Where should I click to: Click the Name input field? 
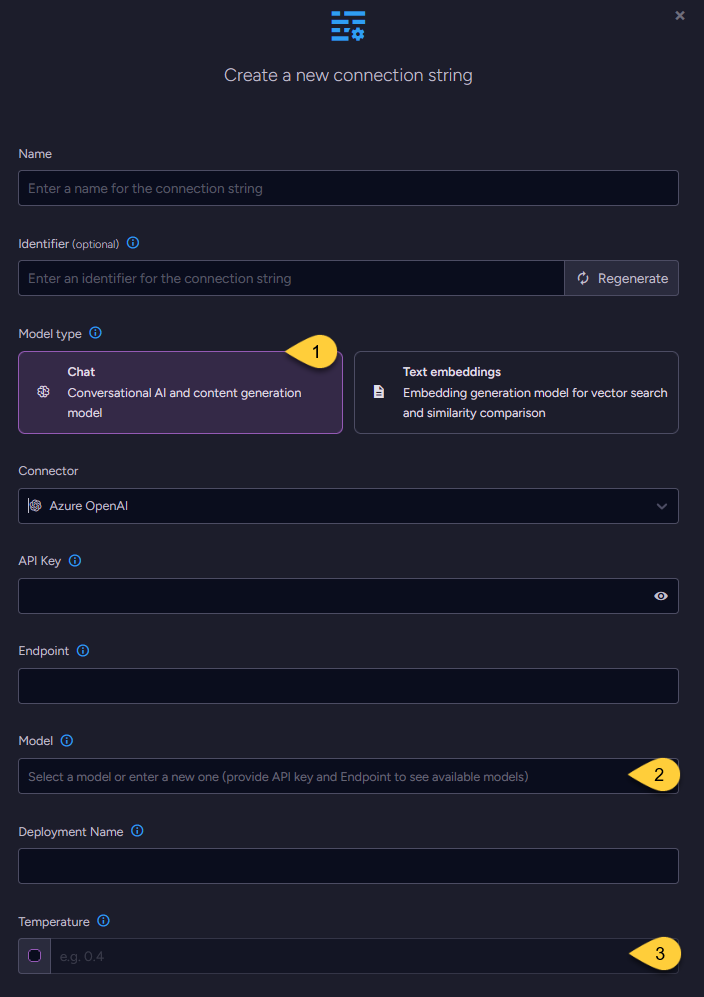pos(348,188)
